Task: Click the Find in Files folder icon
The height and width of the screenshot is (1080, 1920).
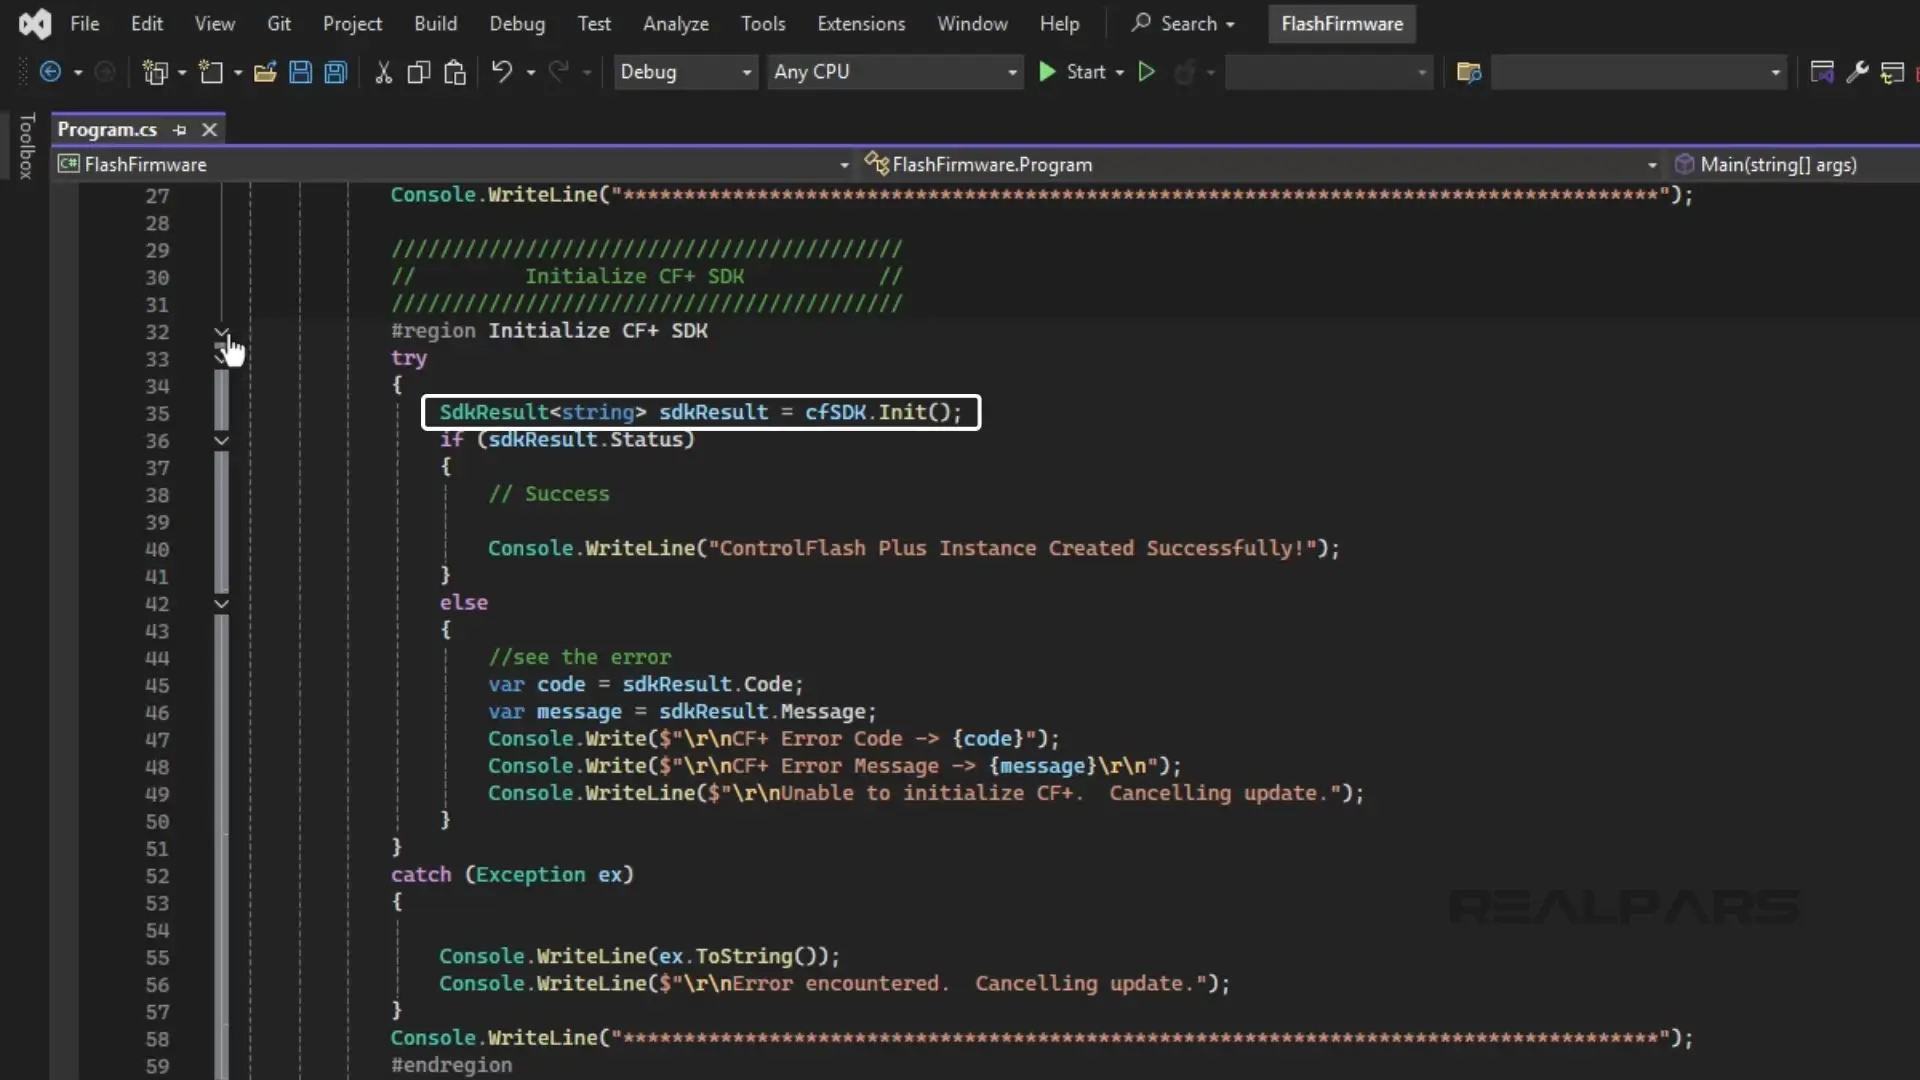Action: (x=1469, y=72)
